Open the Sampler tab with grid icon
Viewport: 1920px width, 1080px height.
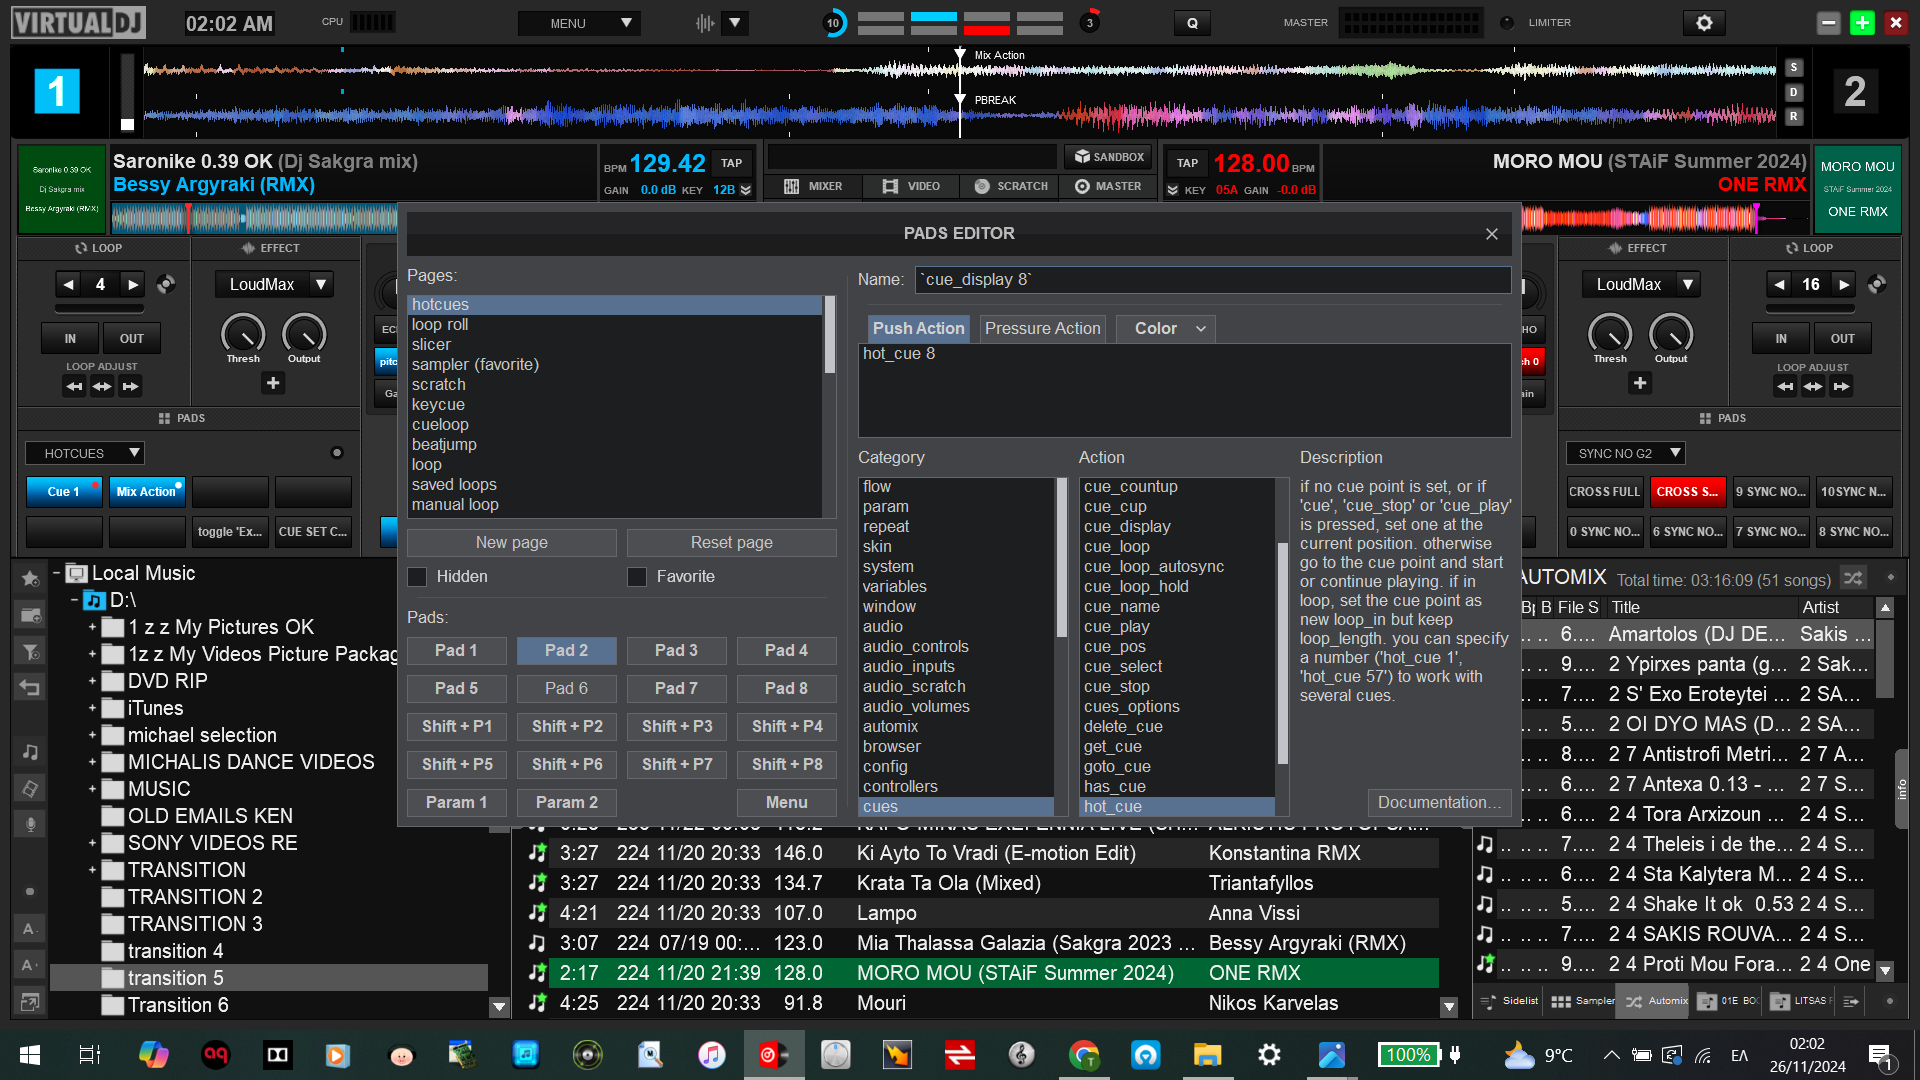pyautogui.click(x=1582, y=1001)
